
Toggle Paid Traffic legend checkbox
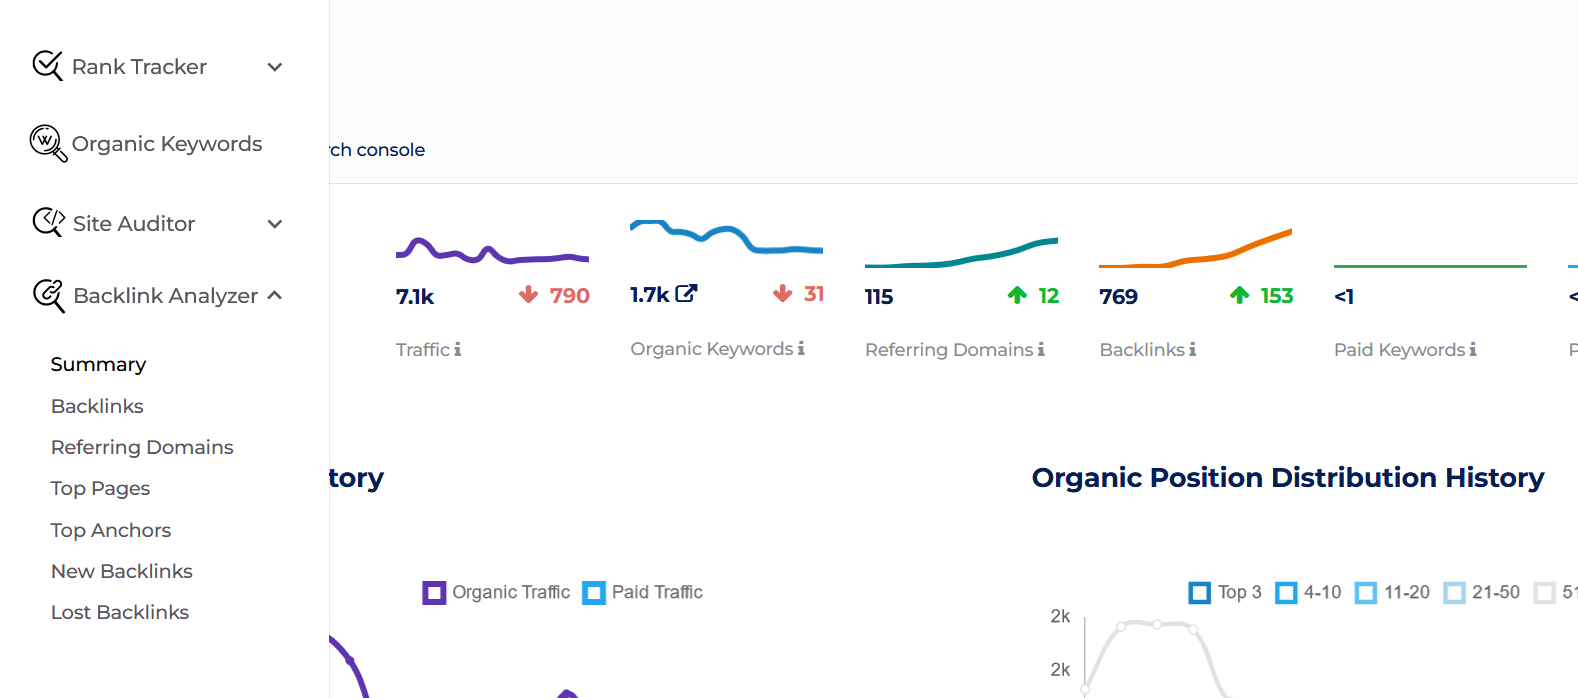coord(594,593)
